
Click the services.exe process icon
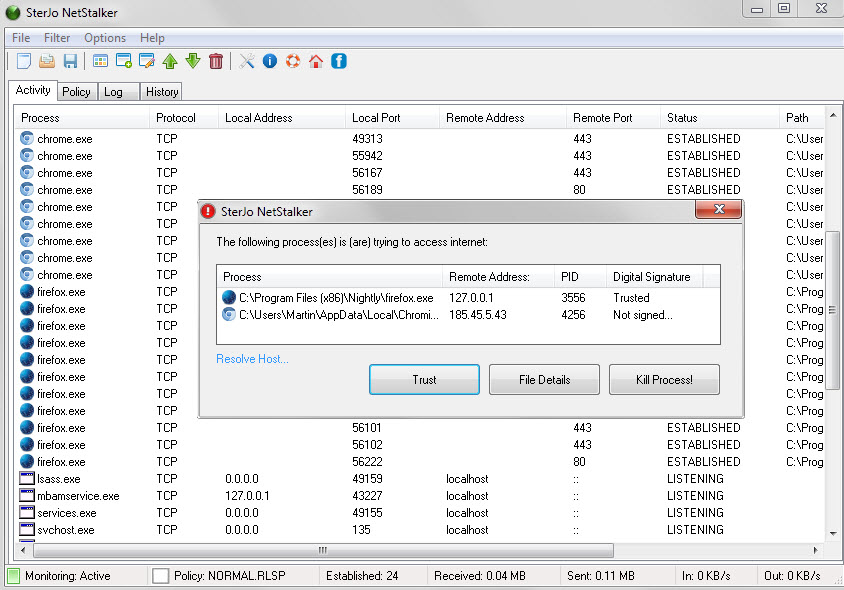(x=27, y=512)
